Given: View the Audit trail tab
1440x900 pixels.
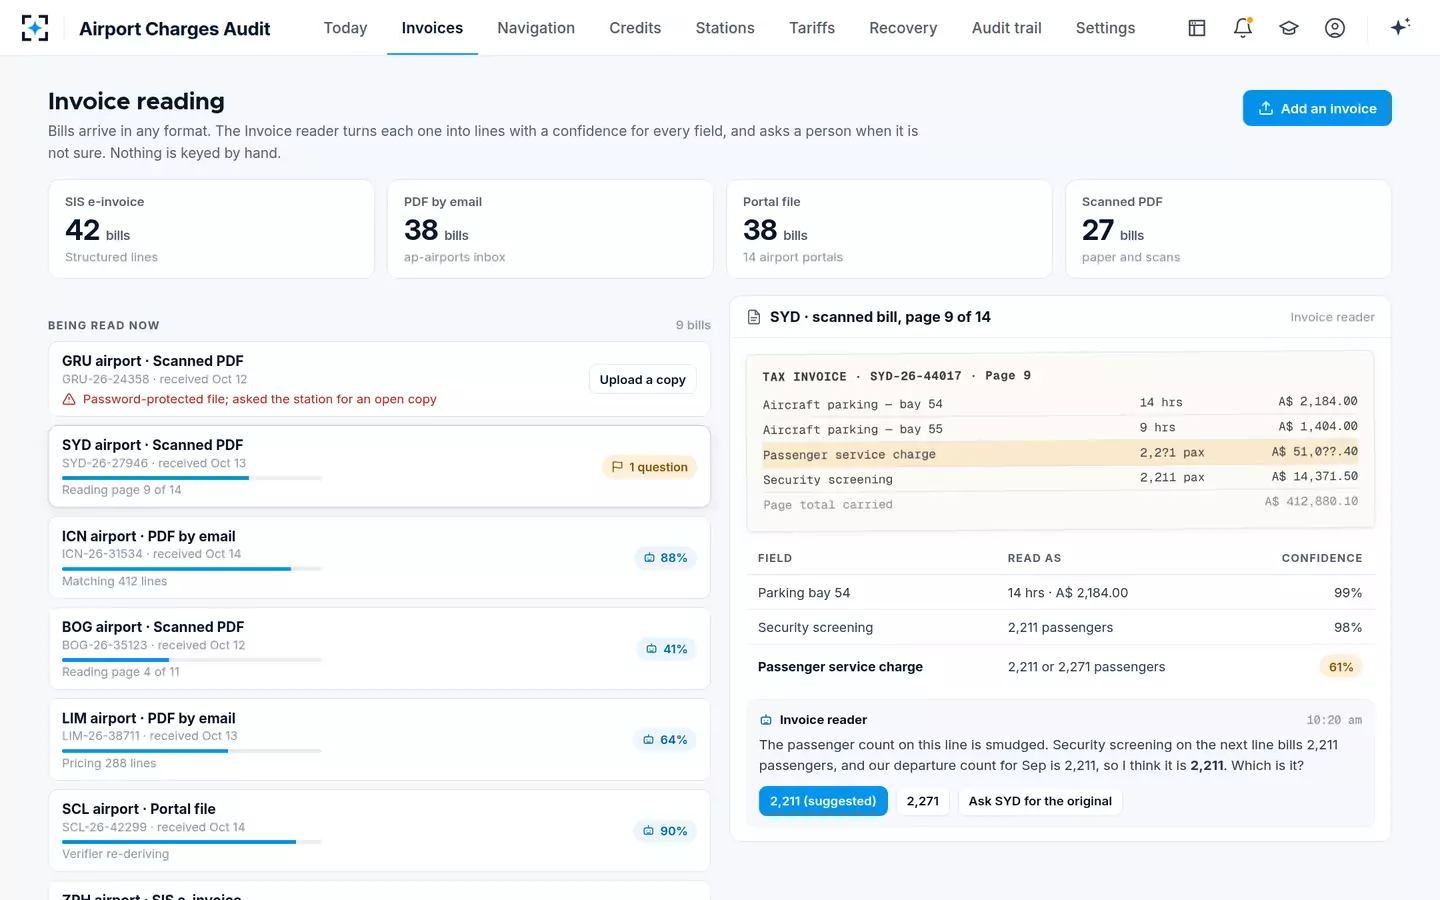Looking at the screenshot, I should 1006,28.
